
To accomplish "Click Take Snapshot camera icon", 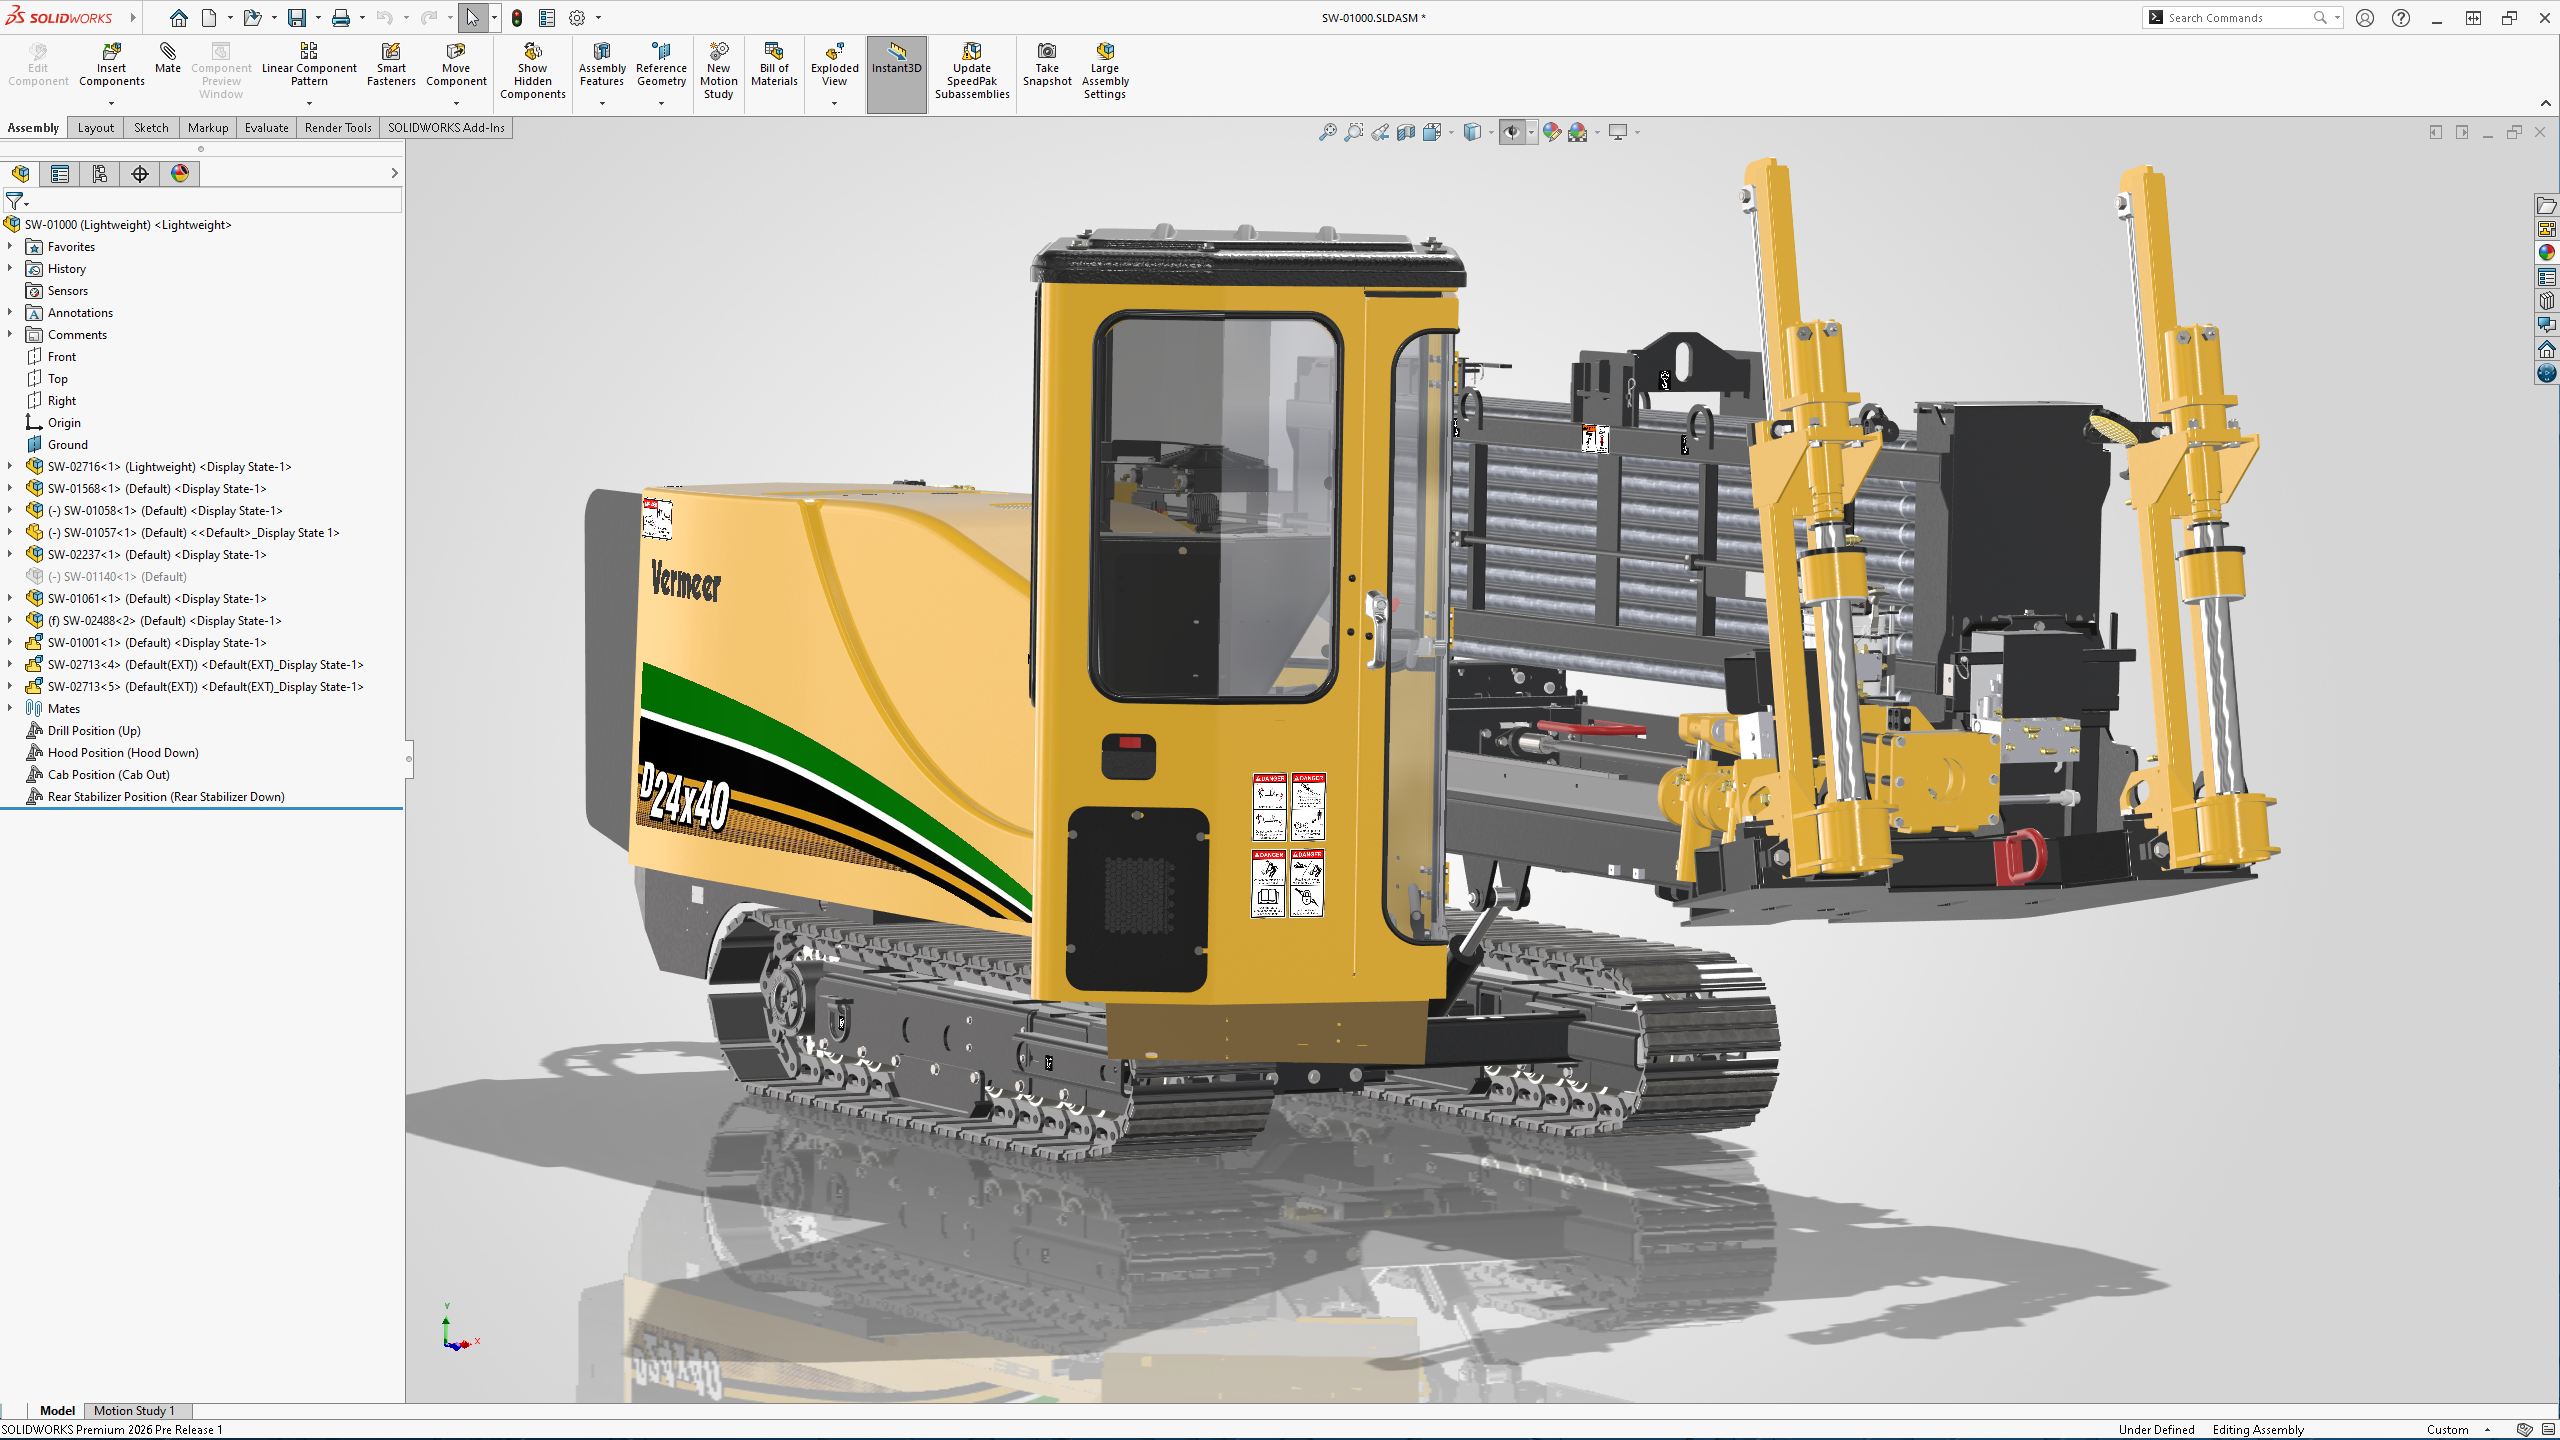I will [1046, 52].
